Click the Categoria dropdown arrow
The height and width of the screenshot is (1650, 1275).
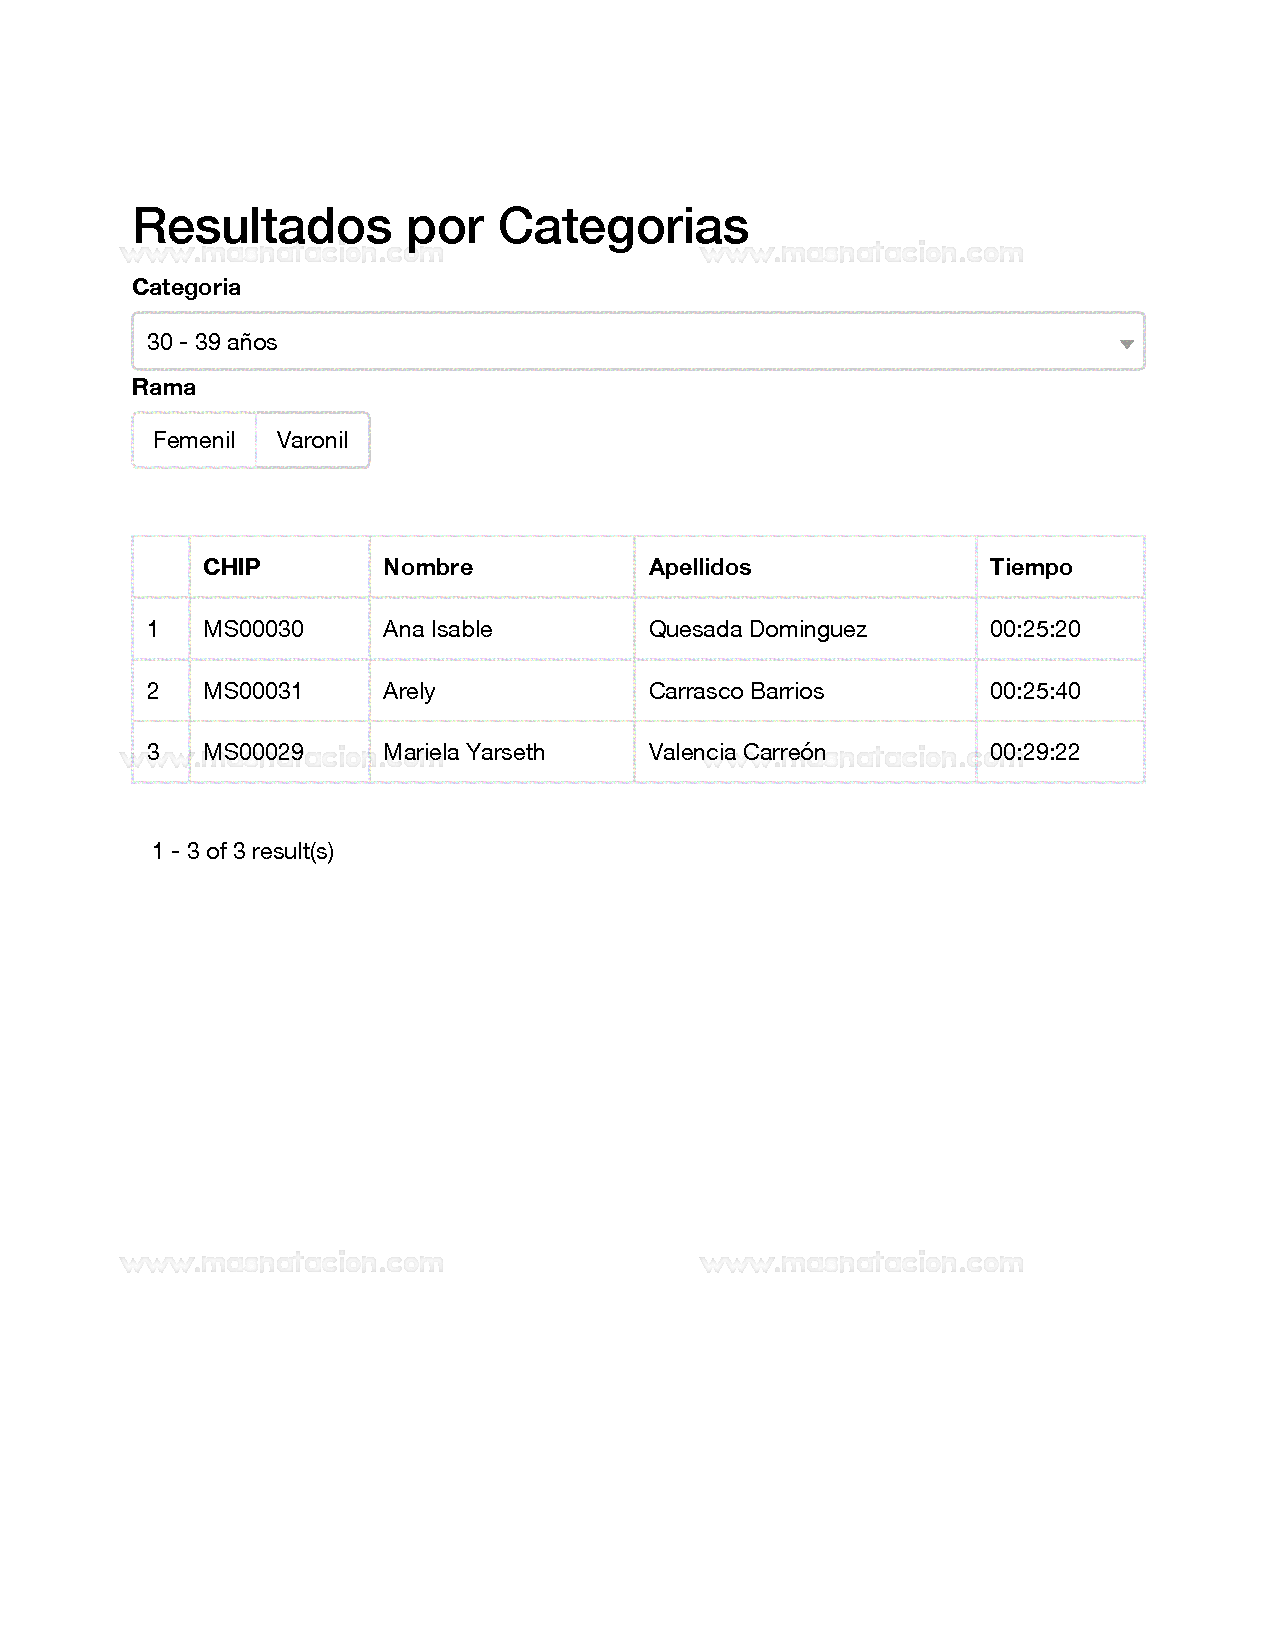(x=1126, y=343)
